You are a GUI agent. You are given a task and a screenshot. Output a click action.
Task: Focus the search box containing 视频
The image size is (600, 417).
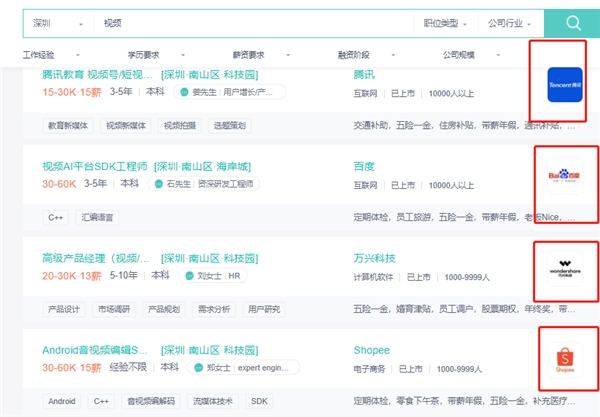pos(250,22)
